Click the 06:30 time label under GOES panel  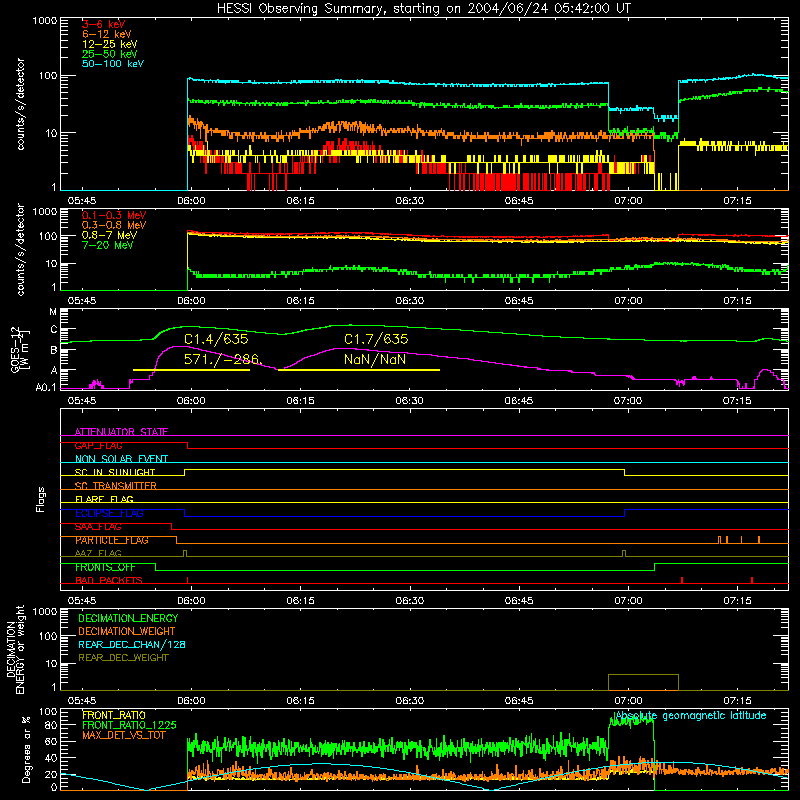(409, 401)
